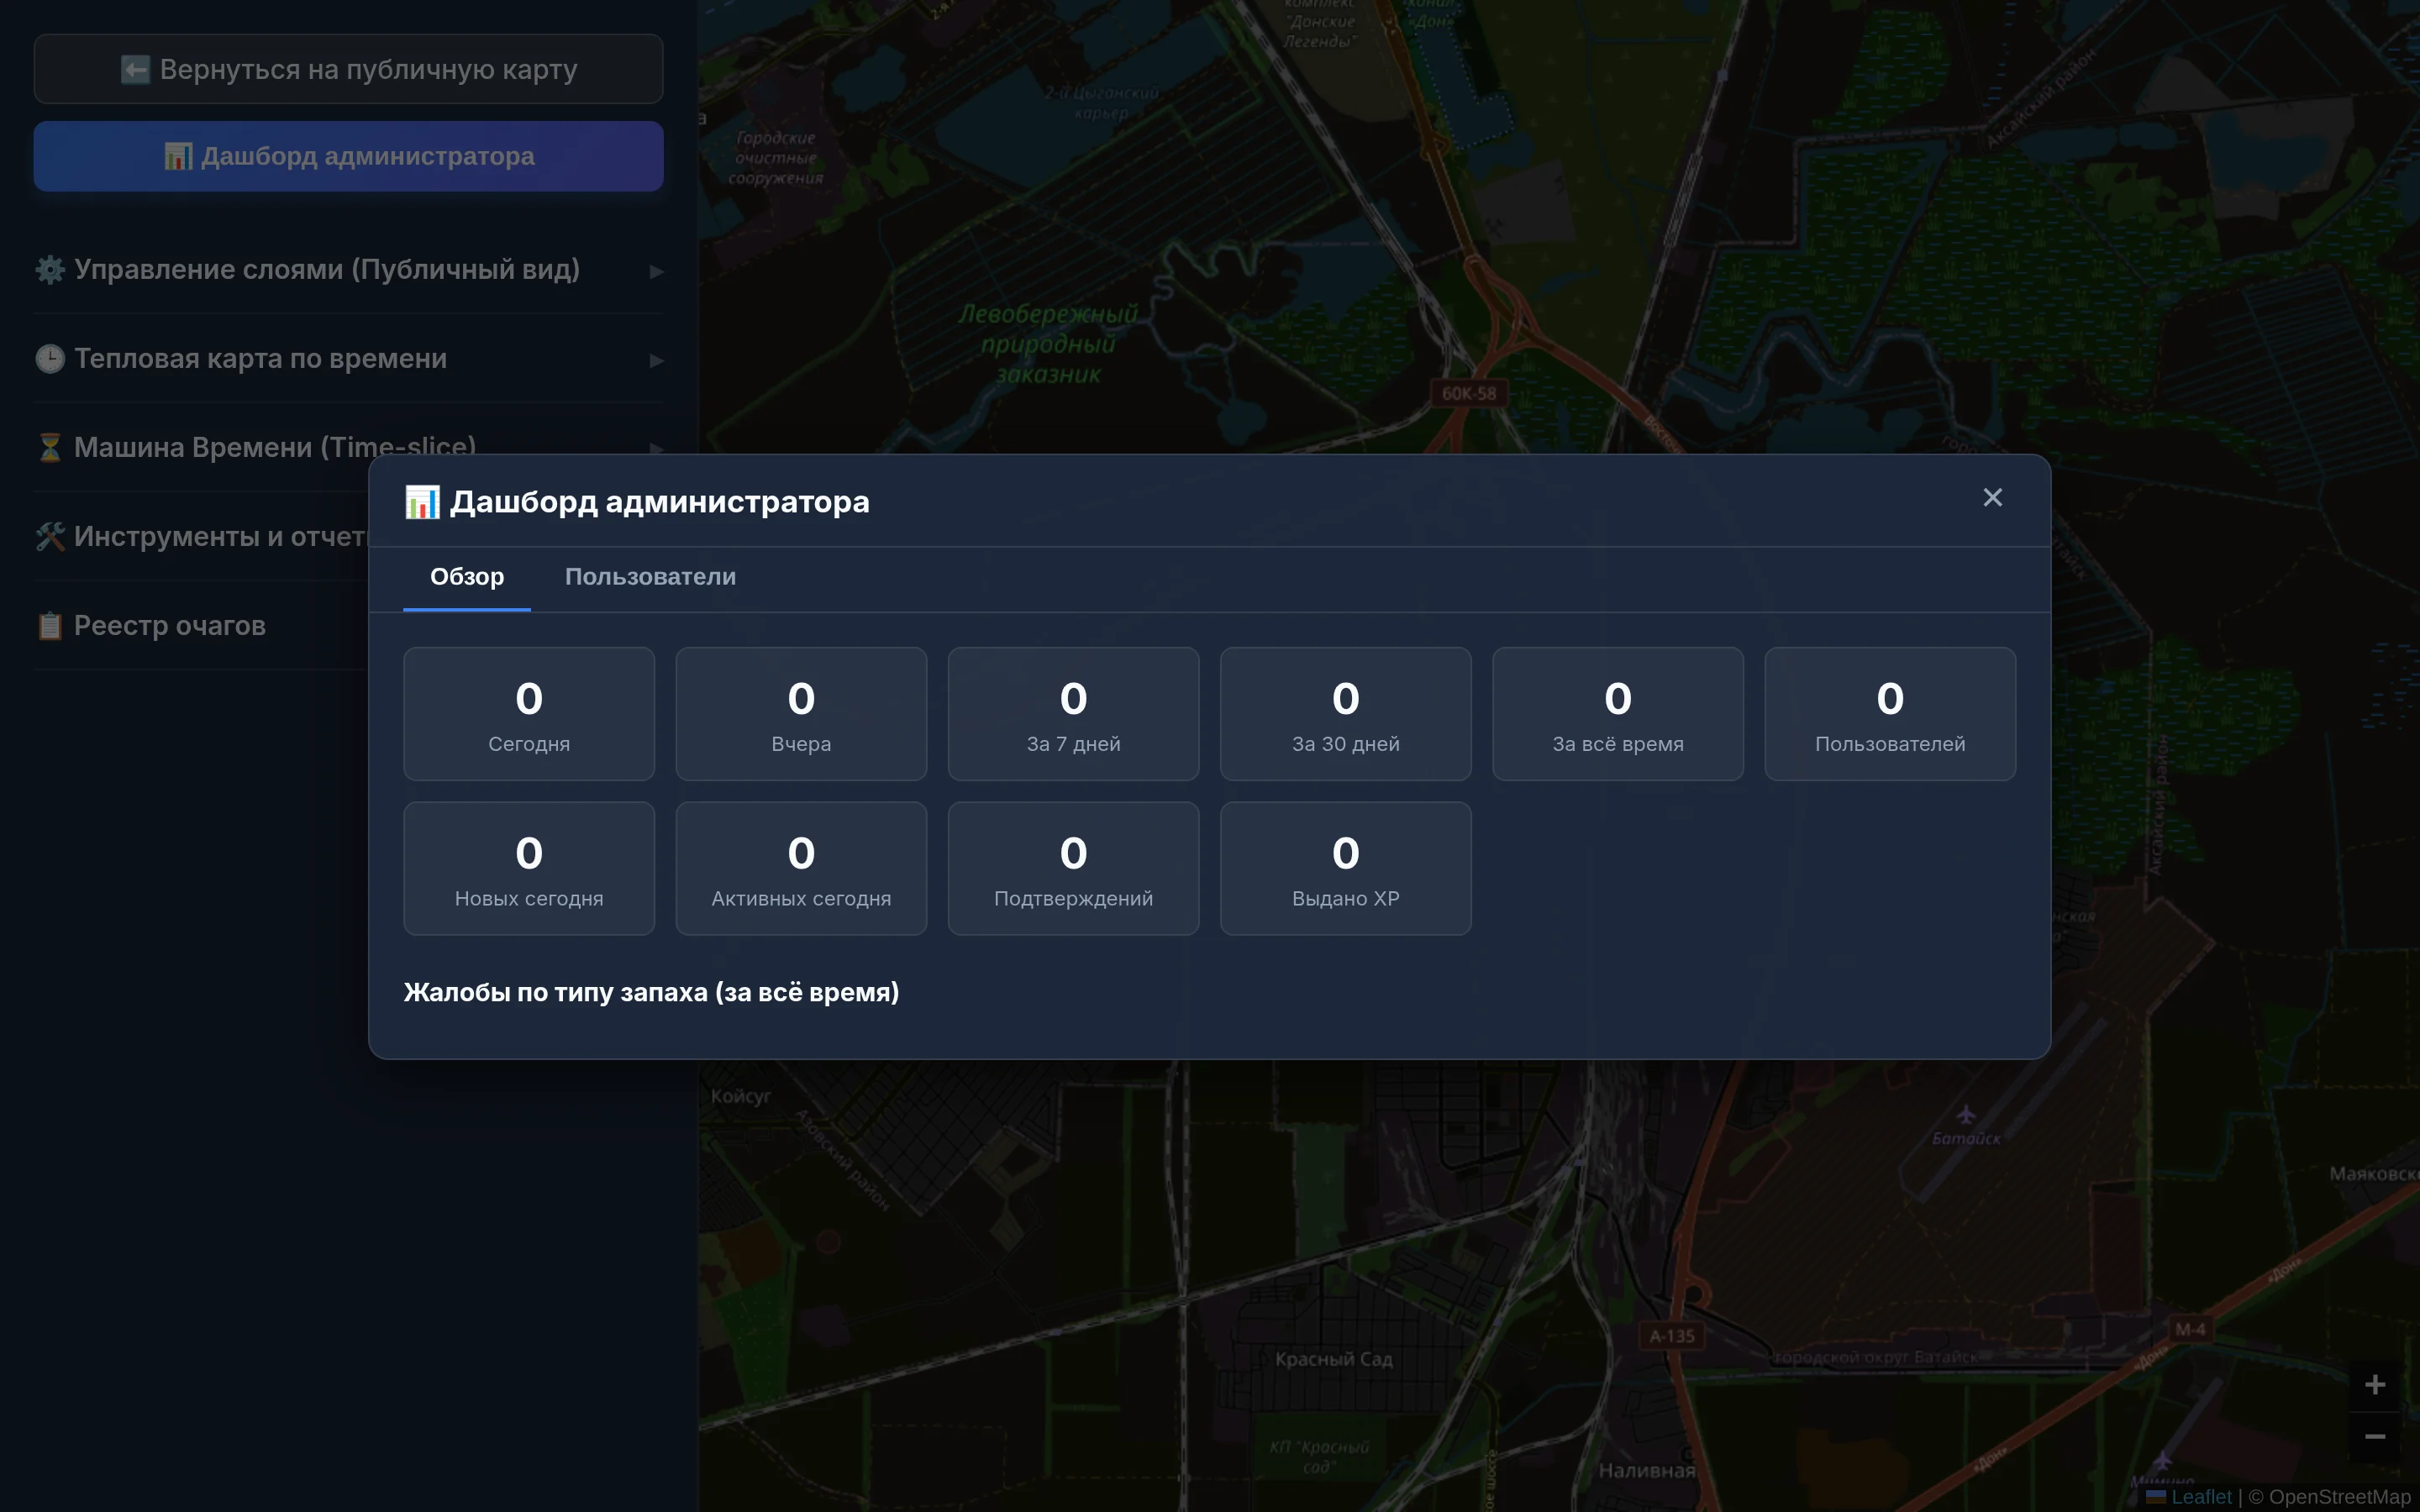Screen dimensions: 2420x1512
Task: Click the Жалобы по типу запаха heading
Action: (651, 992)
